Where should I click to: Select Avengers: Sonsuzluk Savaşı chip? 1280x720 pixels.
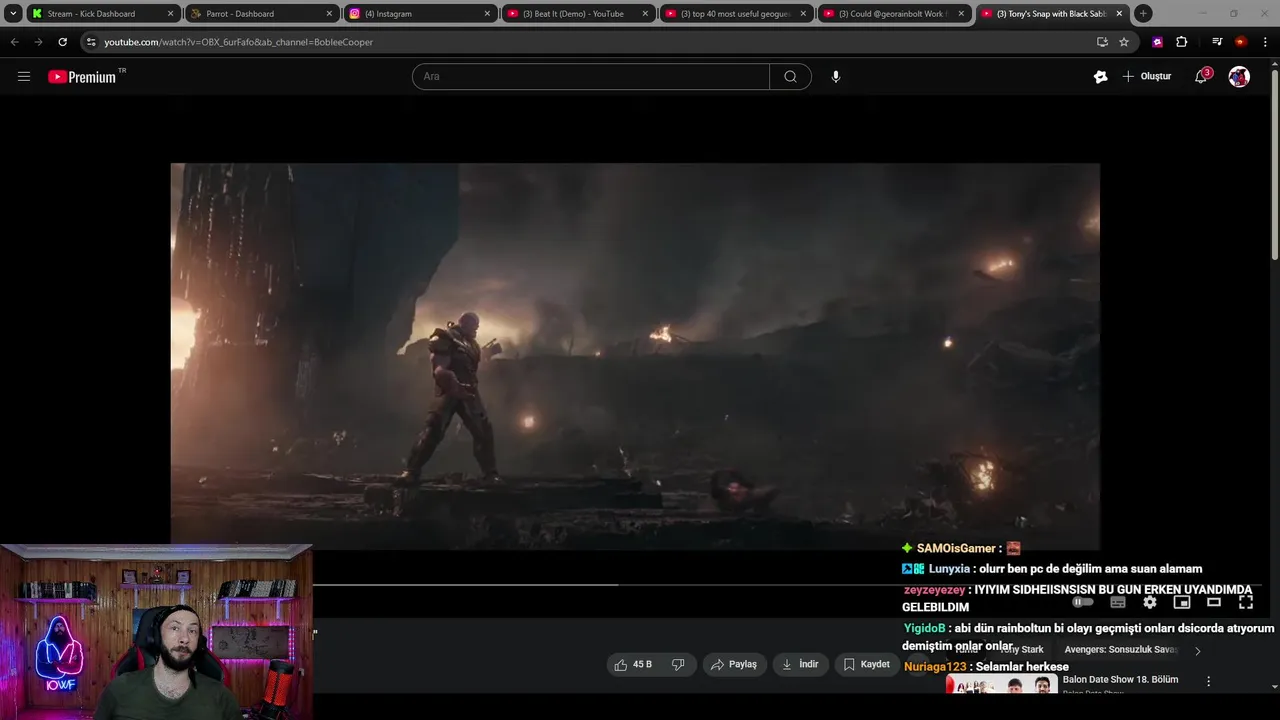1121,649
